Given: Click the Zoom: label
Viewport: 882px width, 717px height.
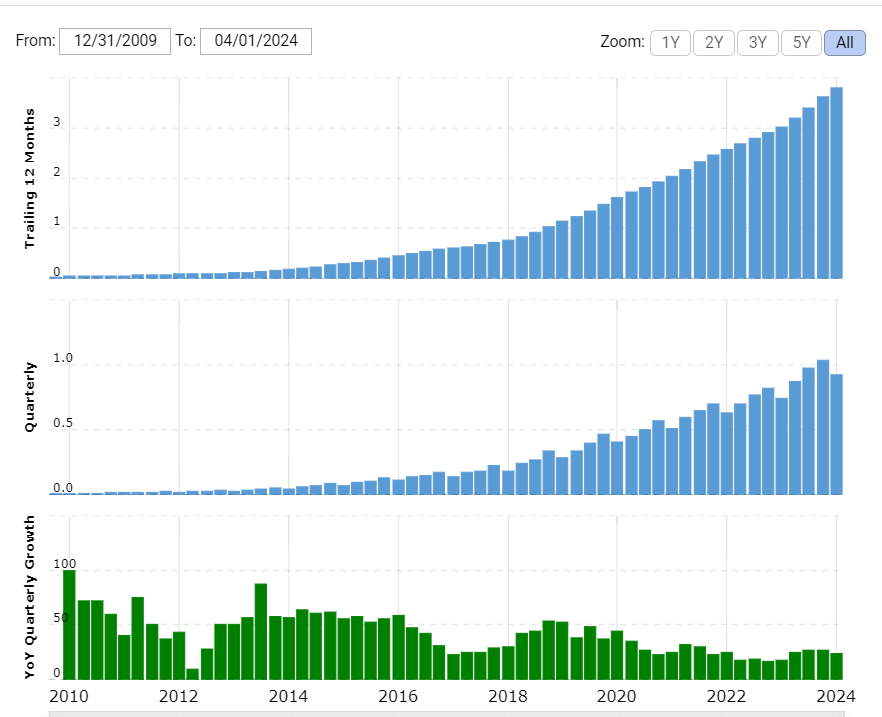Looking at the screenshot, I should pyautogui.click(x=622, y=42).
